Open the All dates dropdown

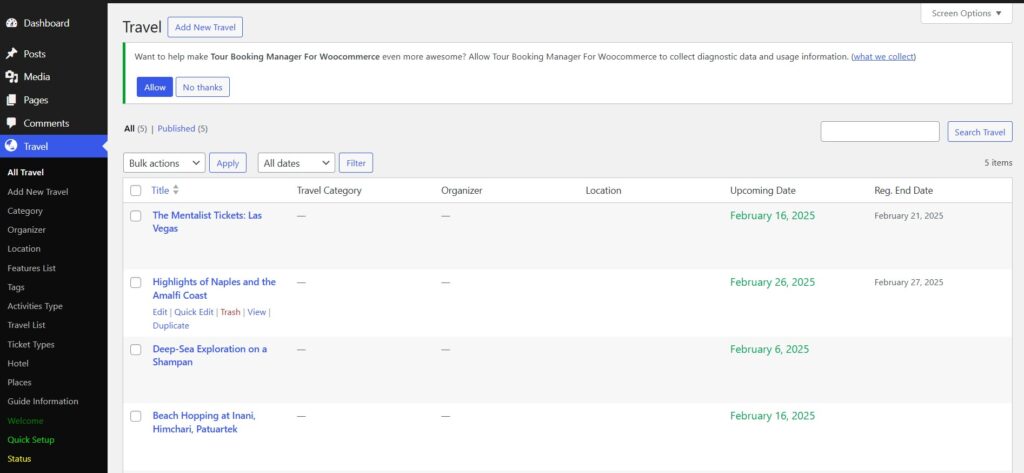[296, 163]
